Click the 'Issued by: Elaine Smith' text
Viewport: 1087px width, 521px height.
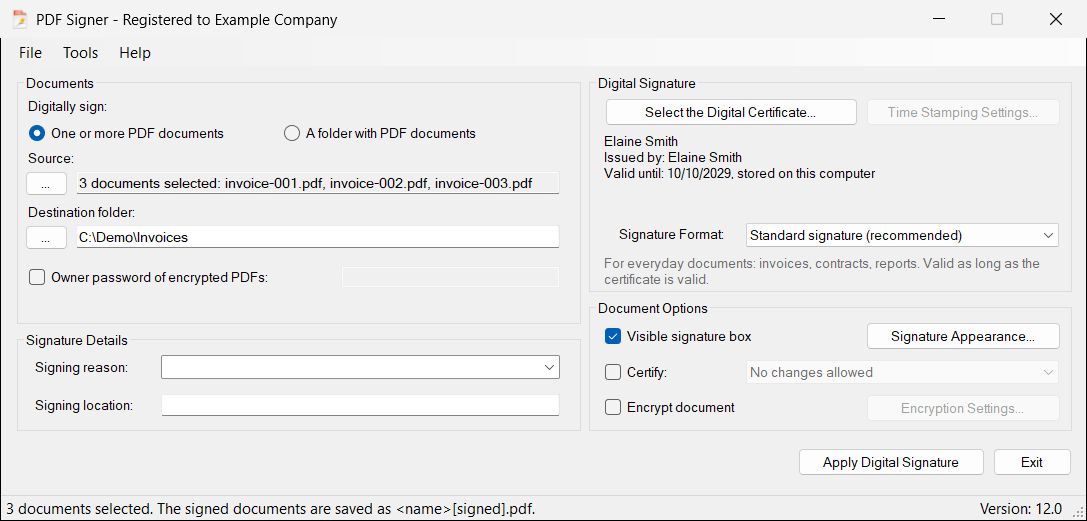point(673,157)
